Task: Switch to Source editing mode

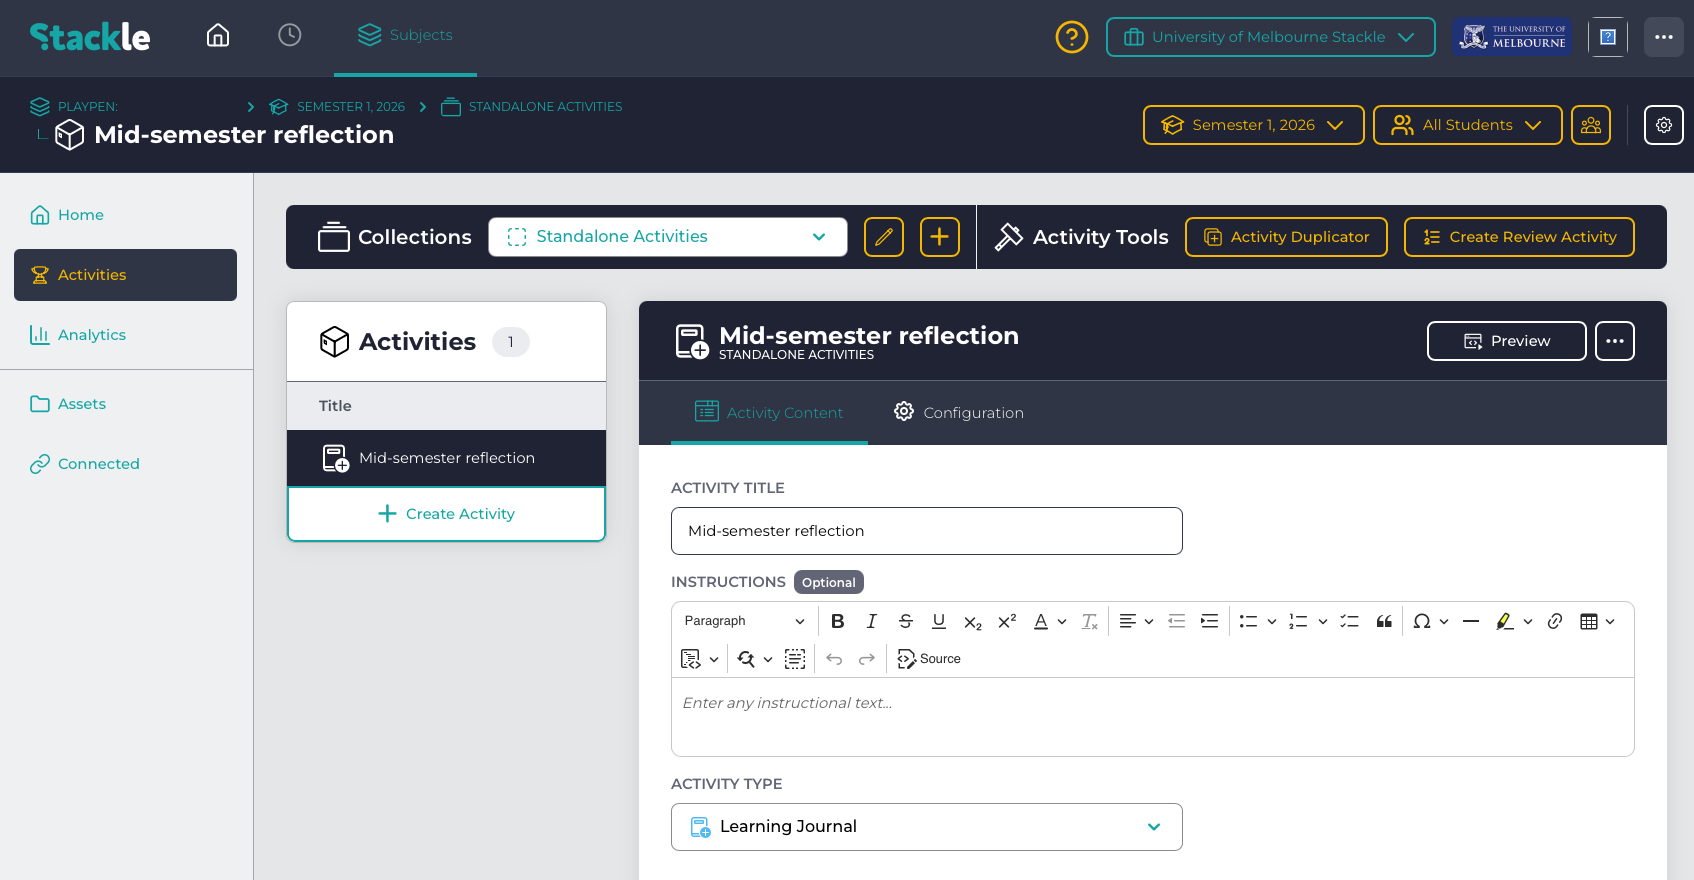Action: coord(929,659)
